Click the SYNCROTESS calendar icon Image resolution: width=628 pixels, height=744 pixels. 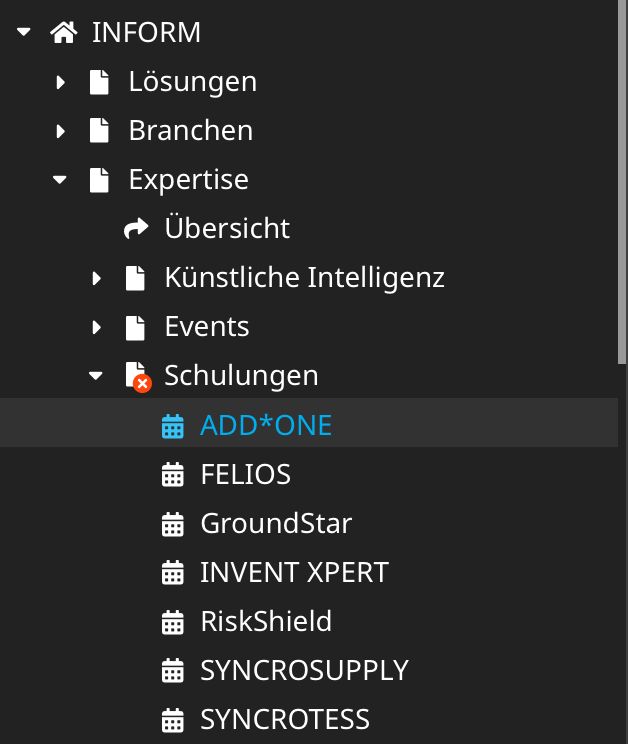point(173,720)
